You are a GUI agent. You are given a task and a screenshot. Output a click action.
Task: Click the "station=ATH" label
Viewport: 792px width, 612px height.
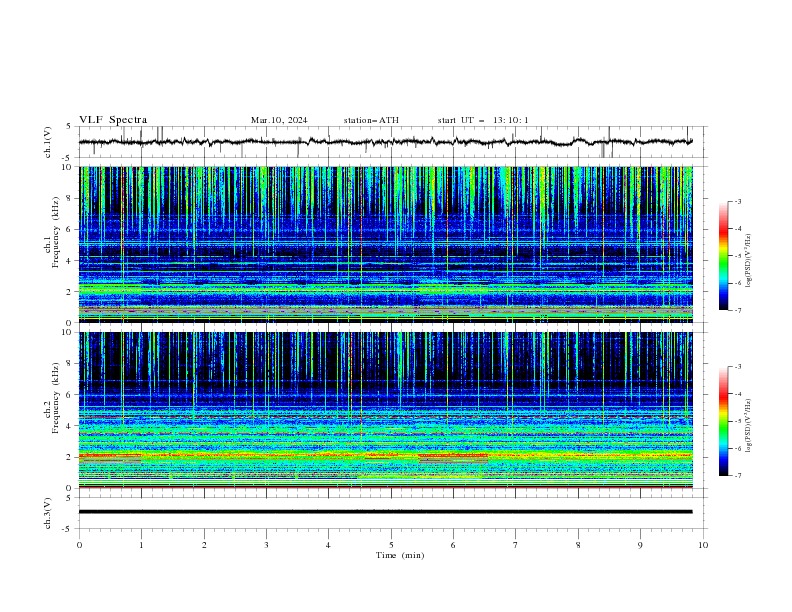pos(371,120)
